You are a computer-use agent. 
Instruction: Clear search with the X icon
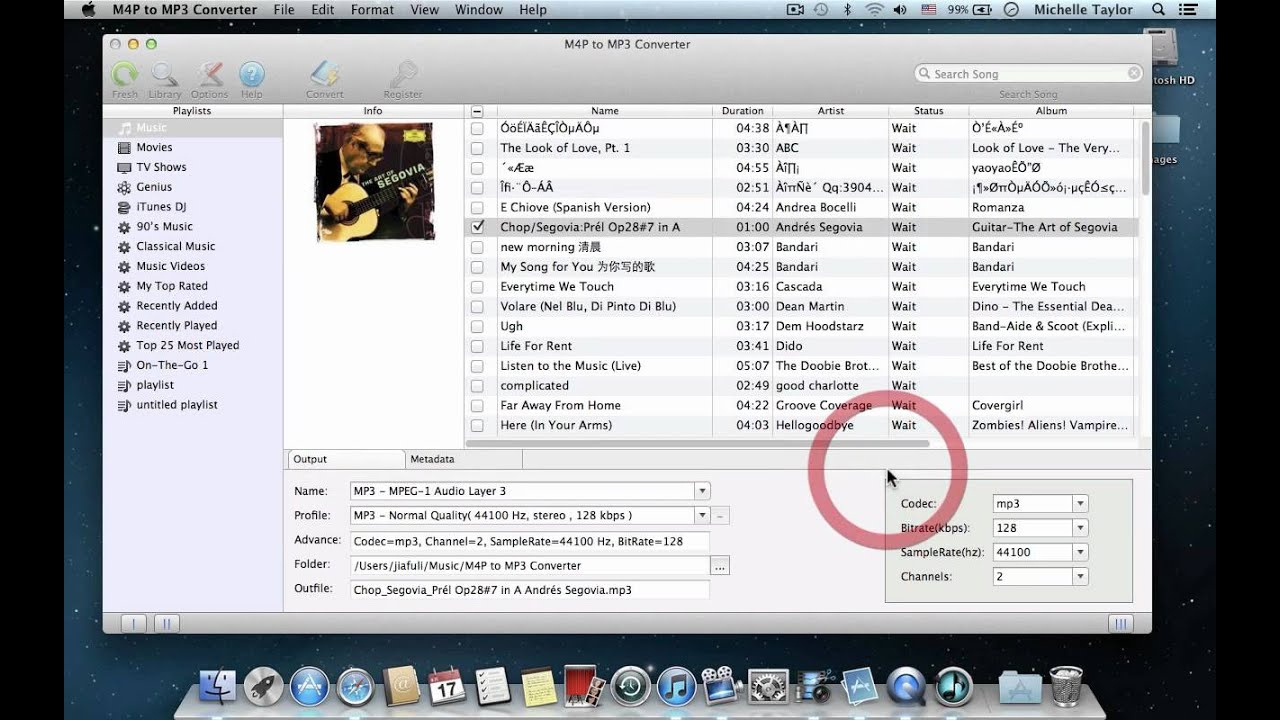point(1134,73)
